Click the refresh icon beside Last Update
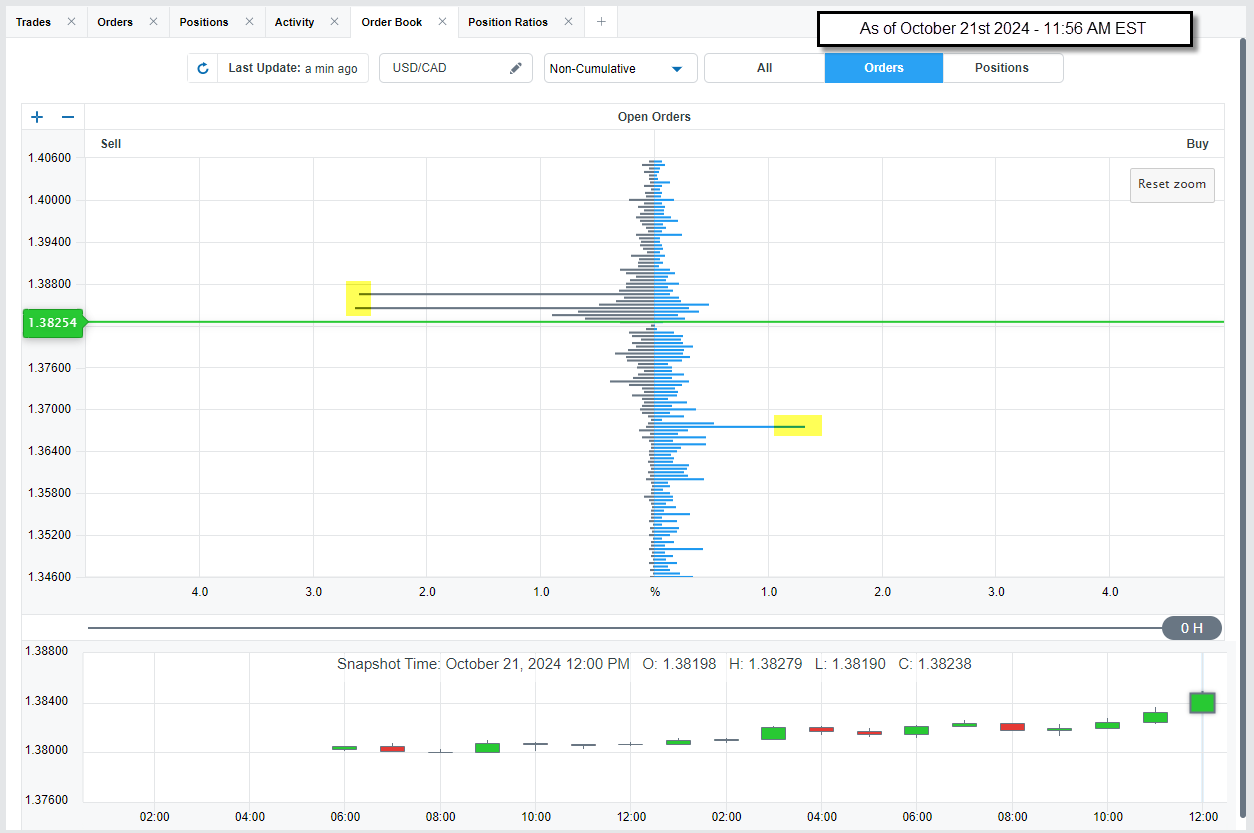The image size is (1254, 833). 203,68
